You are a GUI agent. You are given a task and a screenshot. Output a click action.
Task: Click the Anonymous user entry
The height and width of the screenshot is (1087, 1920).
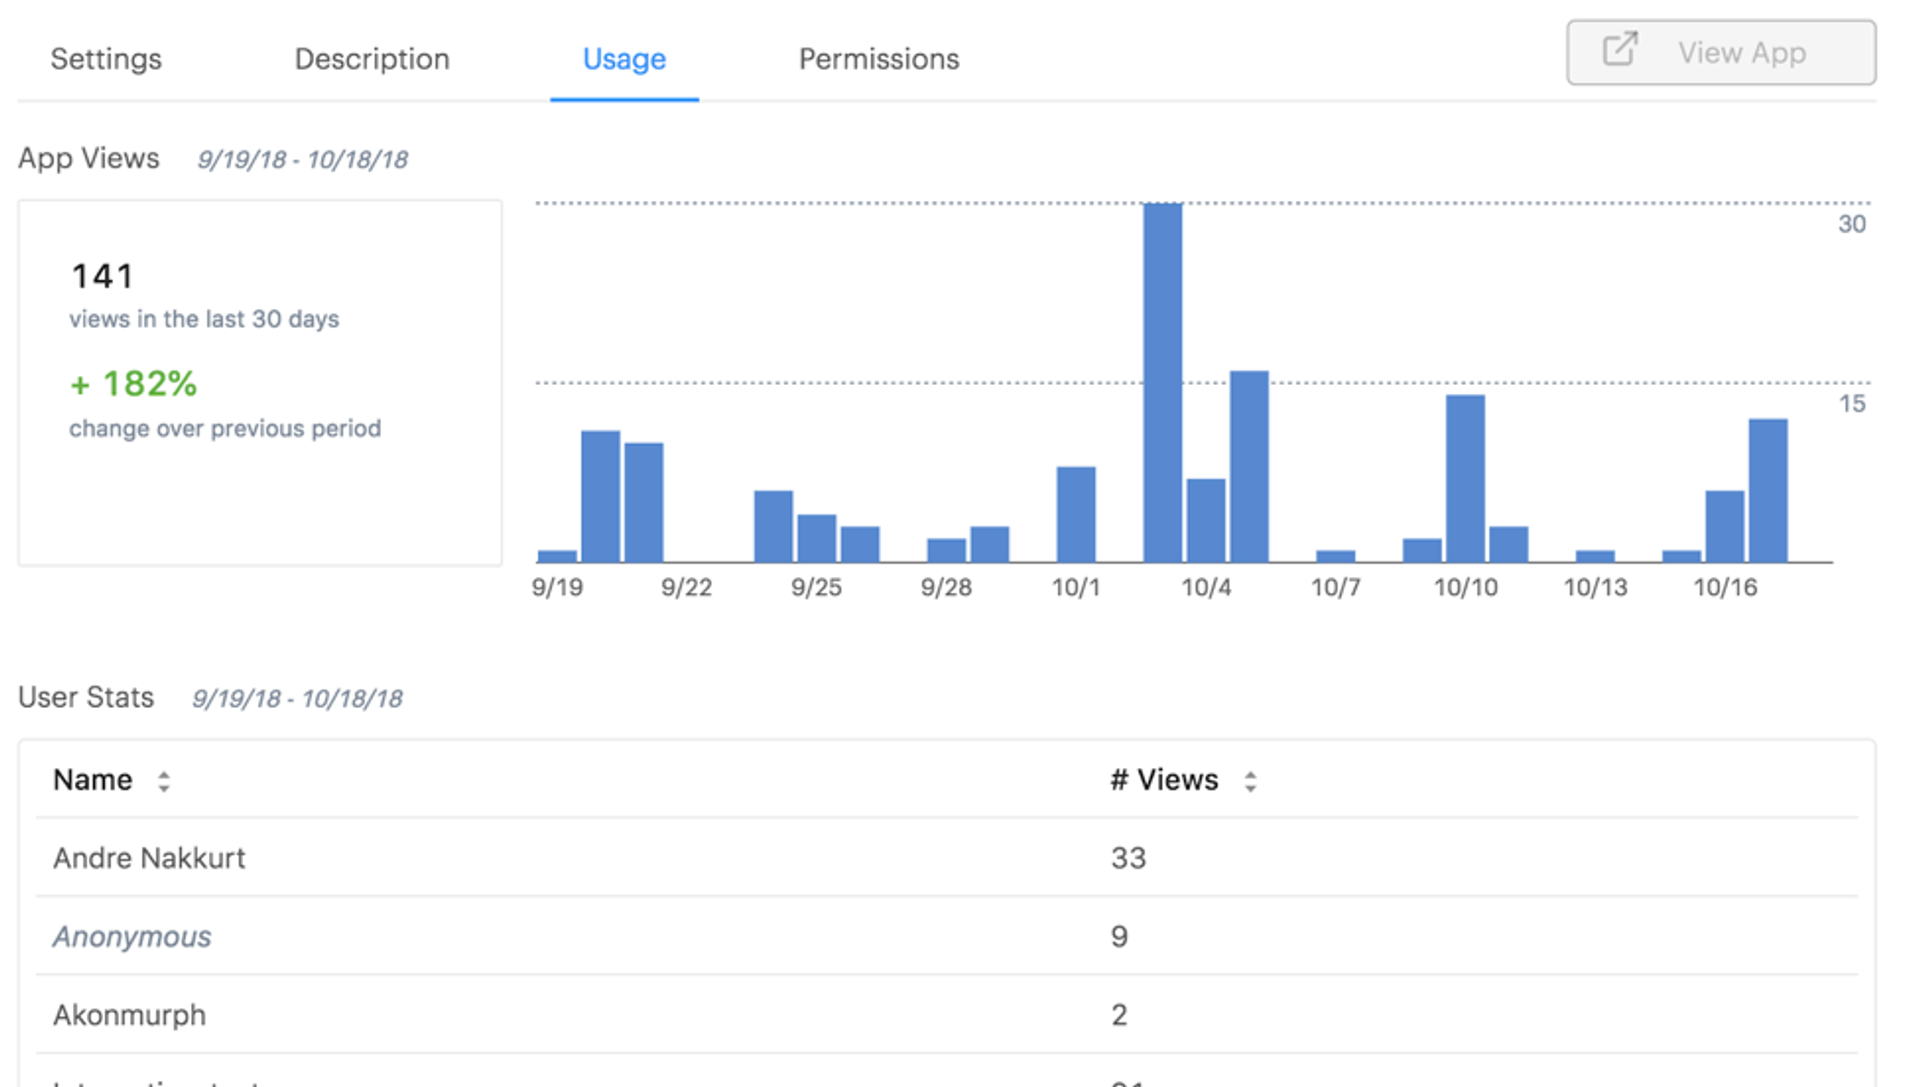click(132, 937)
